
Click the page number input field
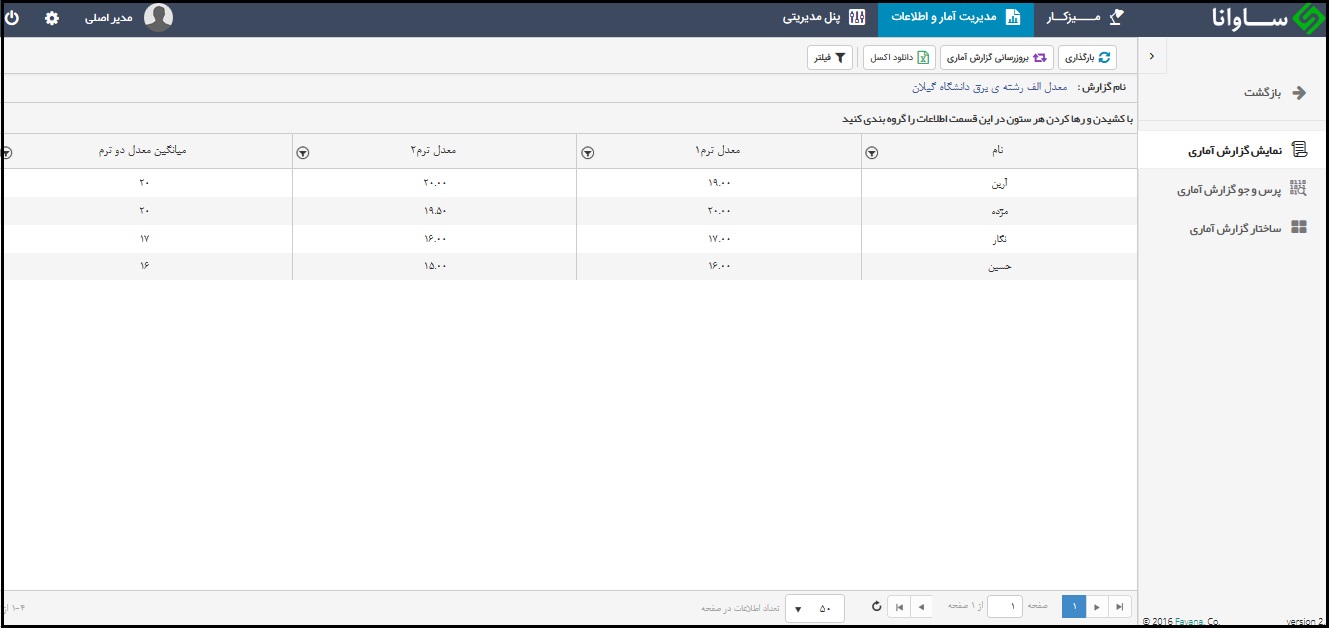pyautogui.click(x=1005, y=607)
